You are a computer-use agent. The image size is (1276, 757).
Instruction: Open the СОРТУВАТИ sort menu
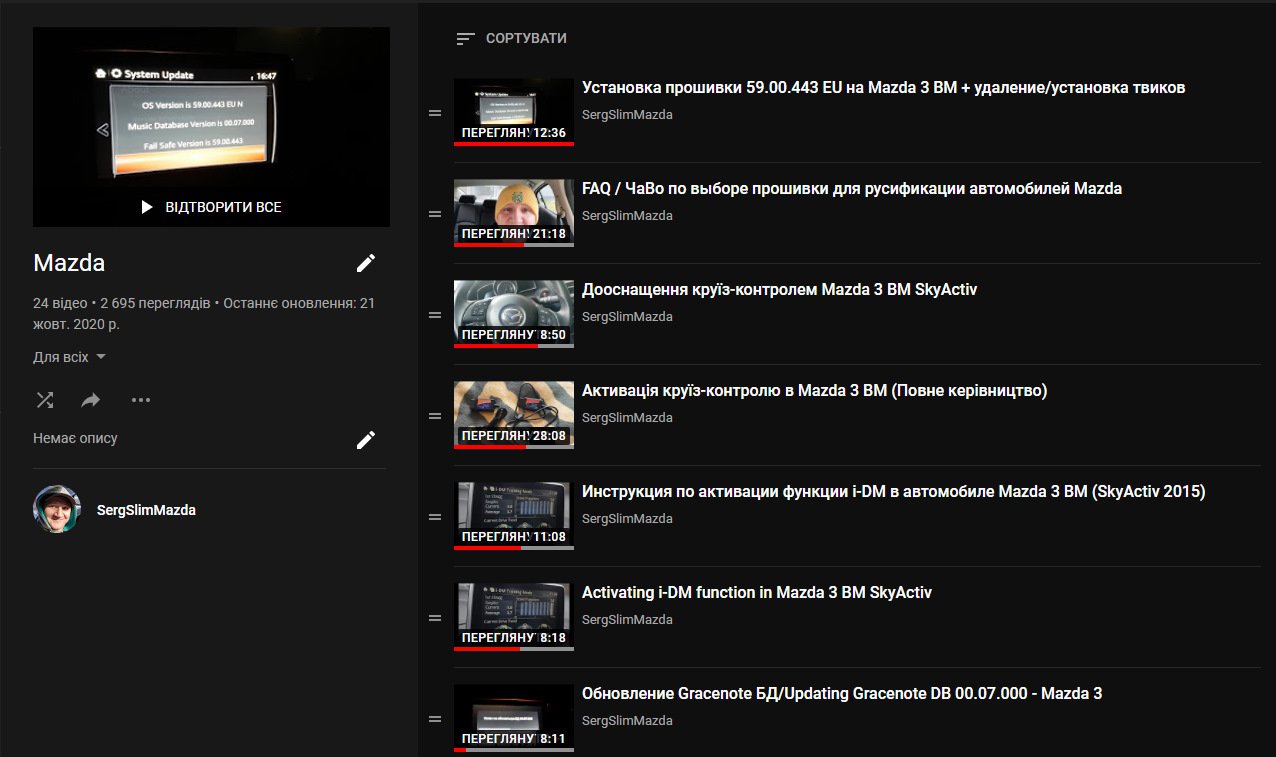click(x=511, y=39)
